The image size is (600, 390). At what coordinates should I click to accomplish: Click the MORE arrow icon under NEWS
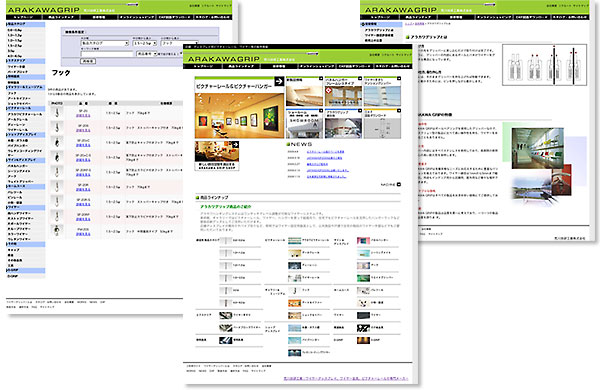pyautogui.click(x=399, y=184)
